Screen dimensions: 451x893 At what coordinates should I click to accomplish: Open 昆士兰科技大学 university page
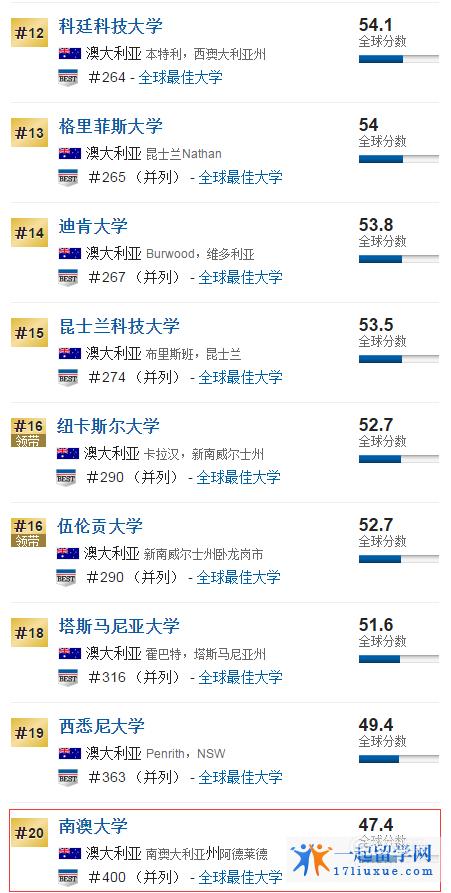point(119,326)
